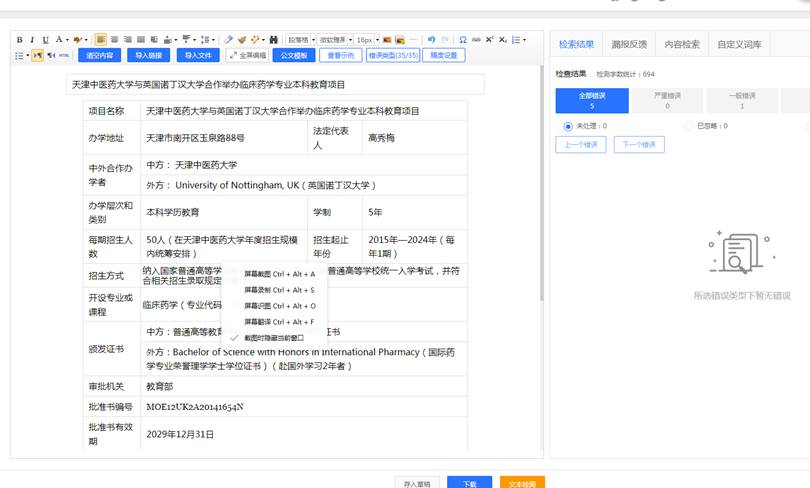
Task: Apply highlight background color brush
Action: point(77,40)
